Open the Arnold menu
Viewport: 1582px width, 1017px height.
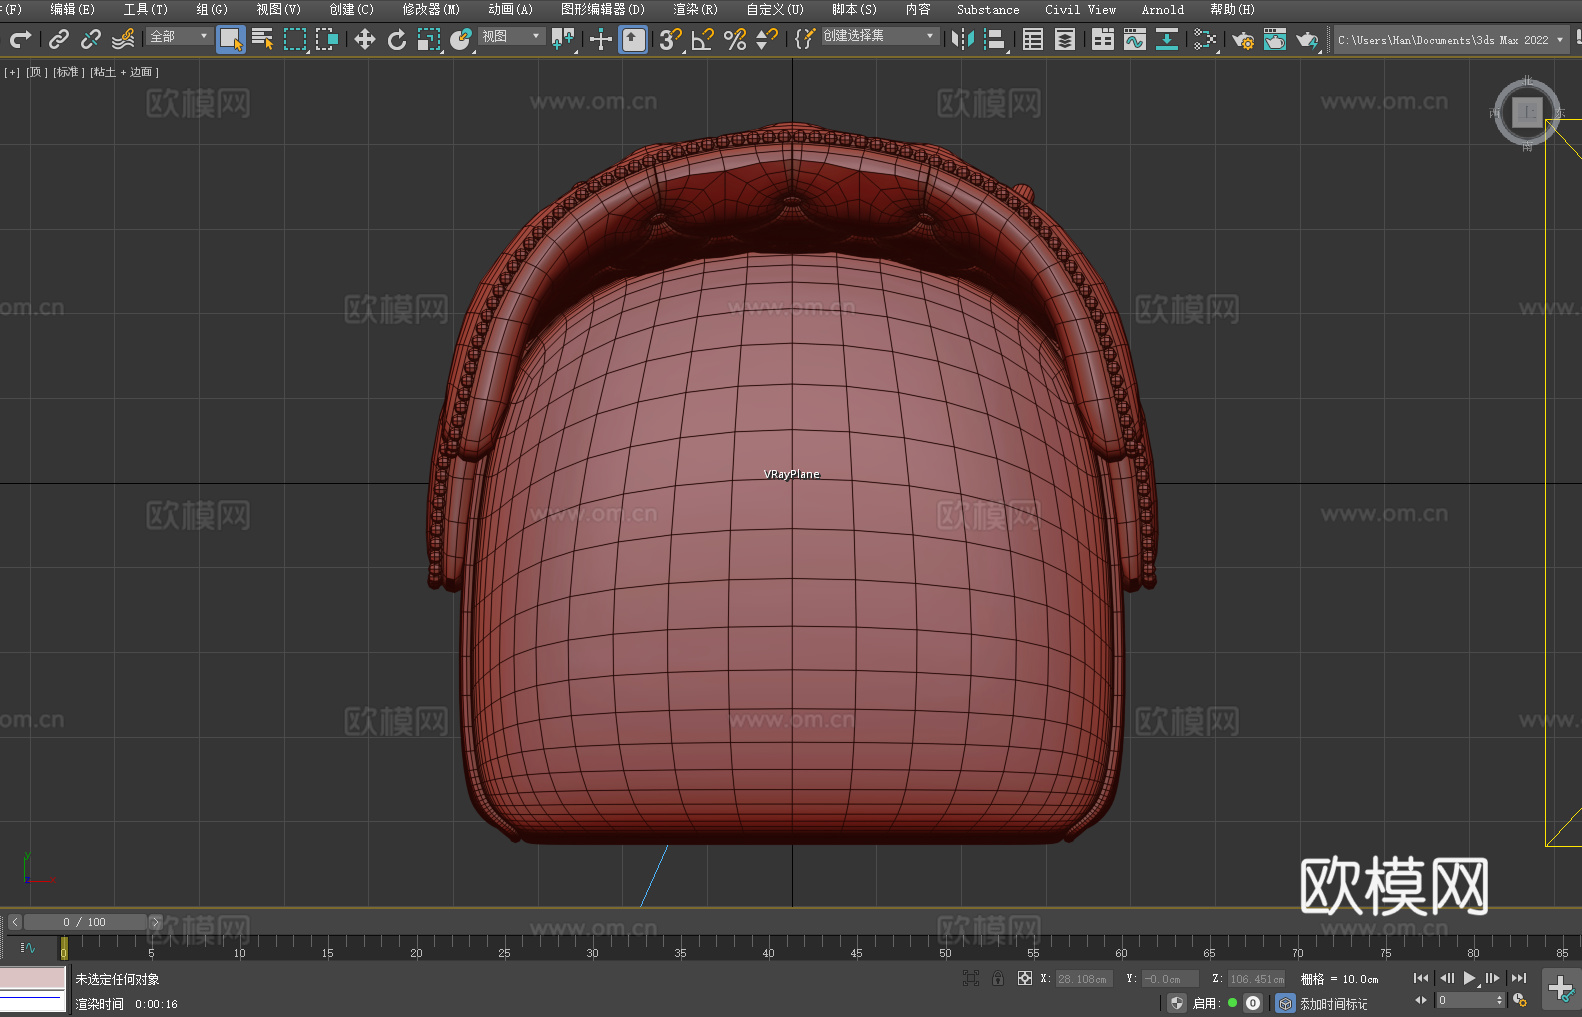[1162, 9]
